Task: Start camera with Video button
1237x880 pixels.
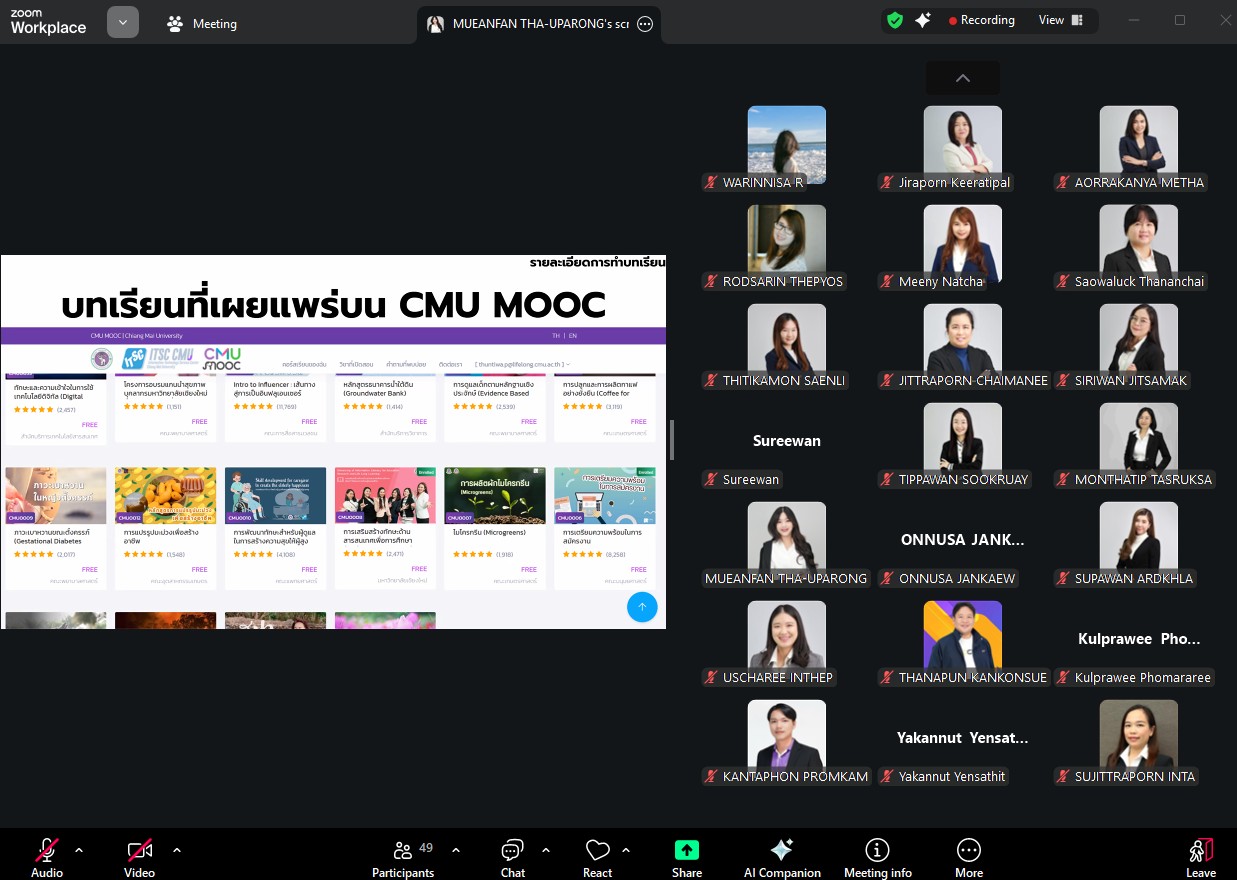Action: tap(139, 856)
